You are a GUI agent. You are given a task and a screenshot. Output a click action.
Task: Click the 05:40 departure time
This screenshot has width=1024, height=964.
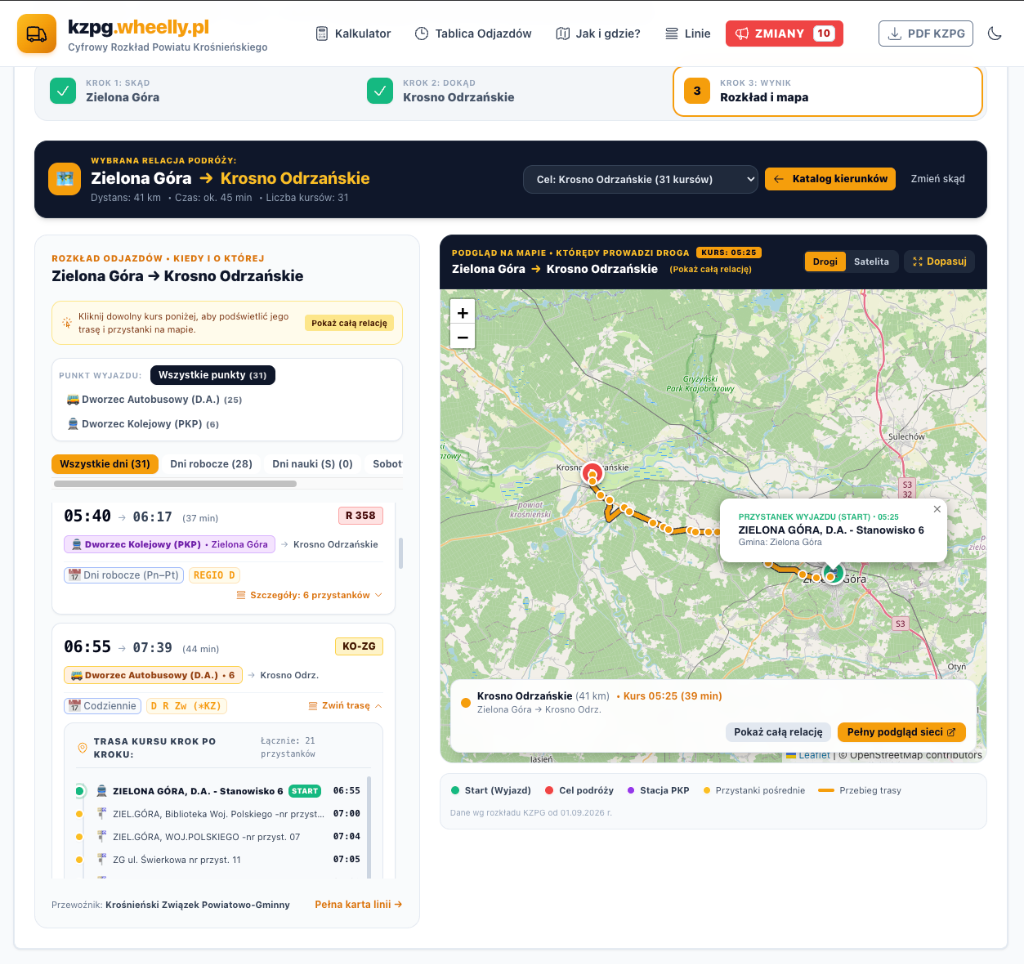coord(88,516)
